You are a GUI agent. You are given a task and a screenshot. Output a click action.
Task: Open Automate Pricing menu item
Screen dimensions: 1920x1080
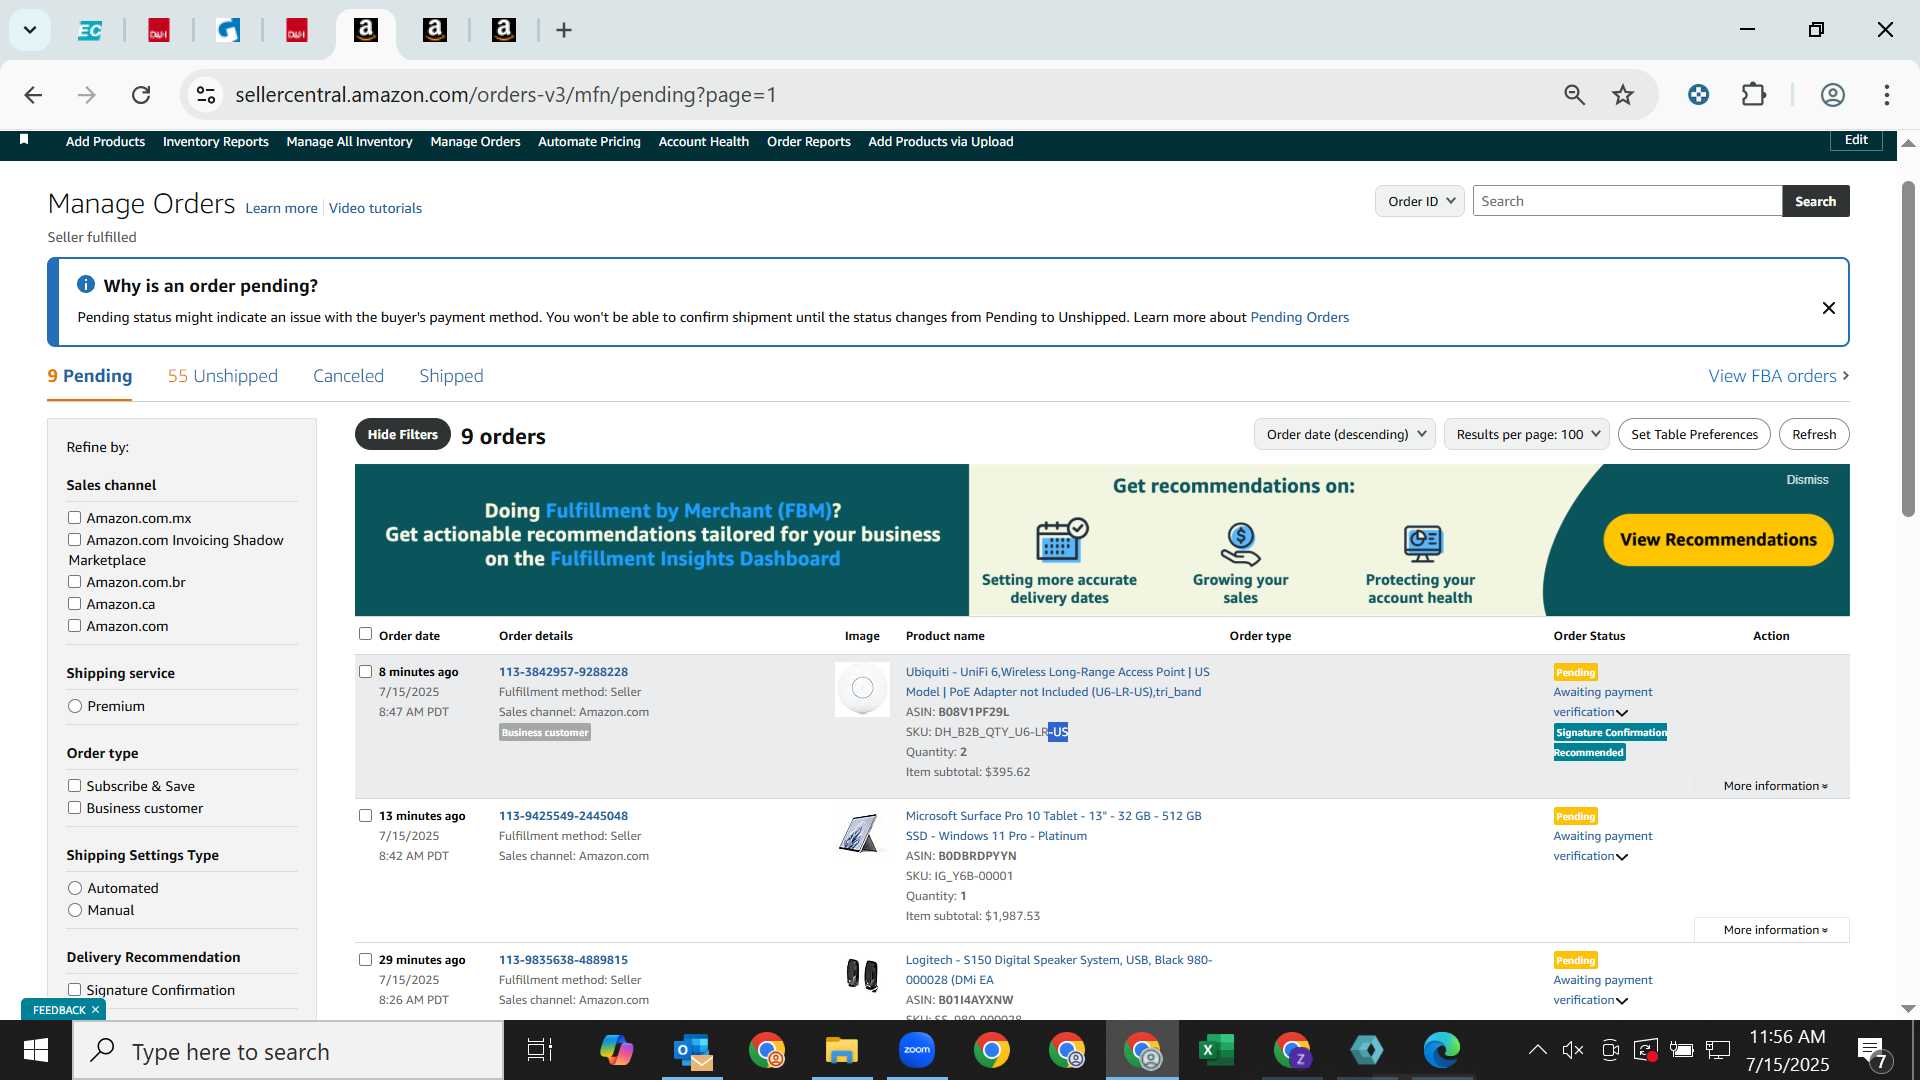point(589,141)
